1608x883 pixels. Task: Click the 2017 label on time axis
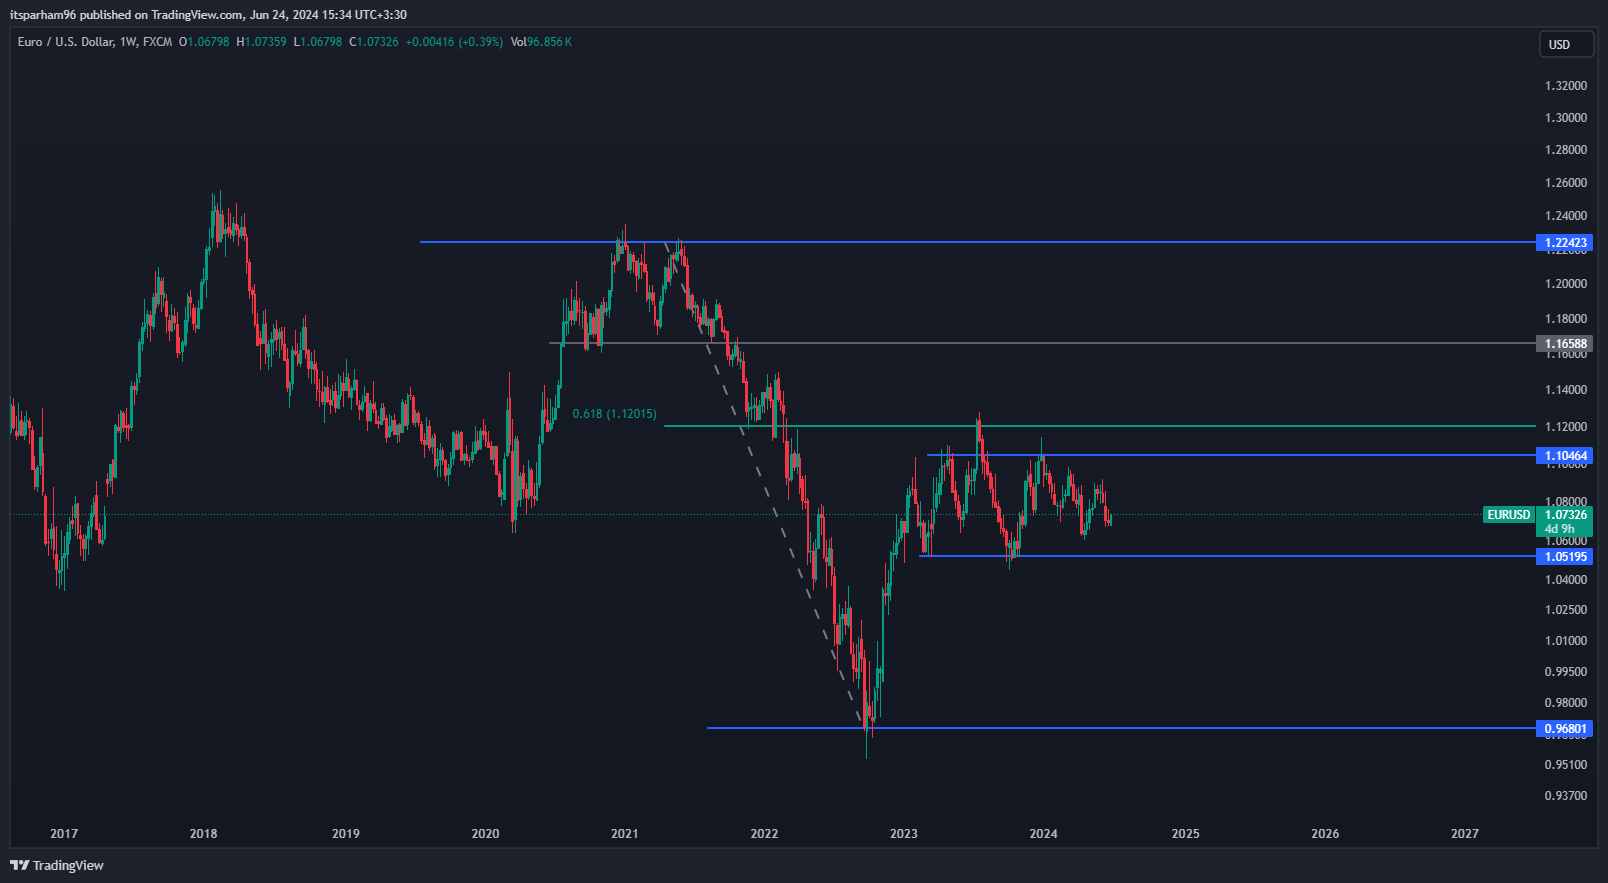pos(64,834)
